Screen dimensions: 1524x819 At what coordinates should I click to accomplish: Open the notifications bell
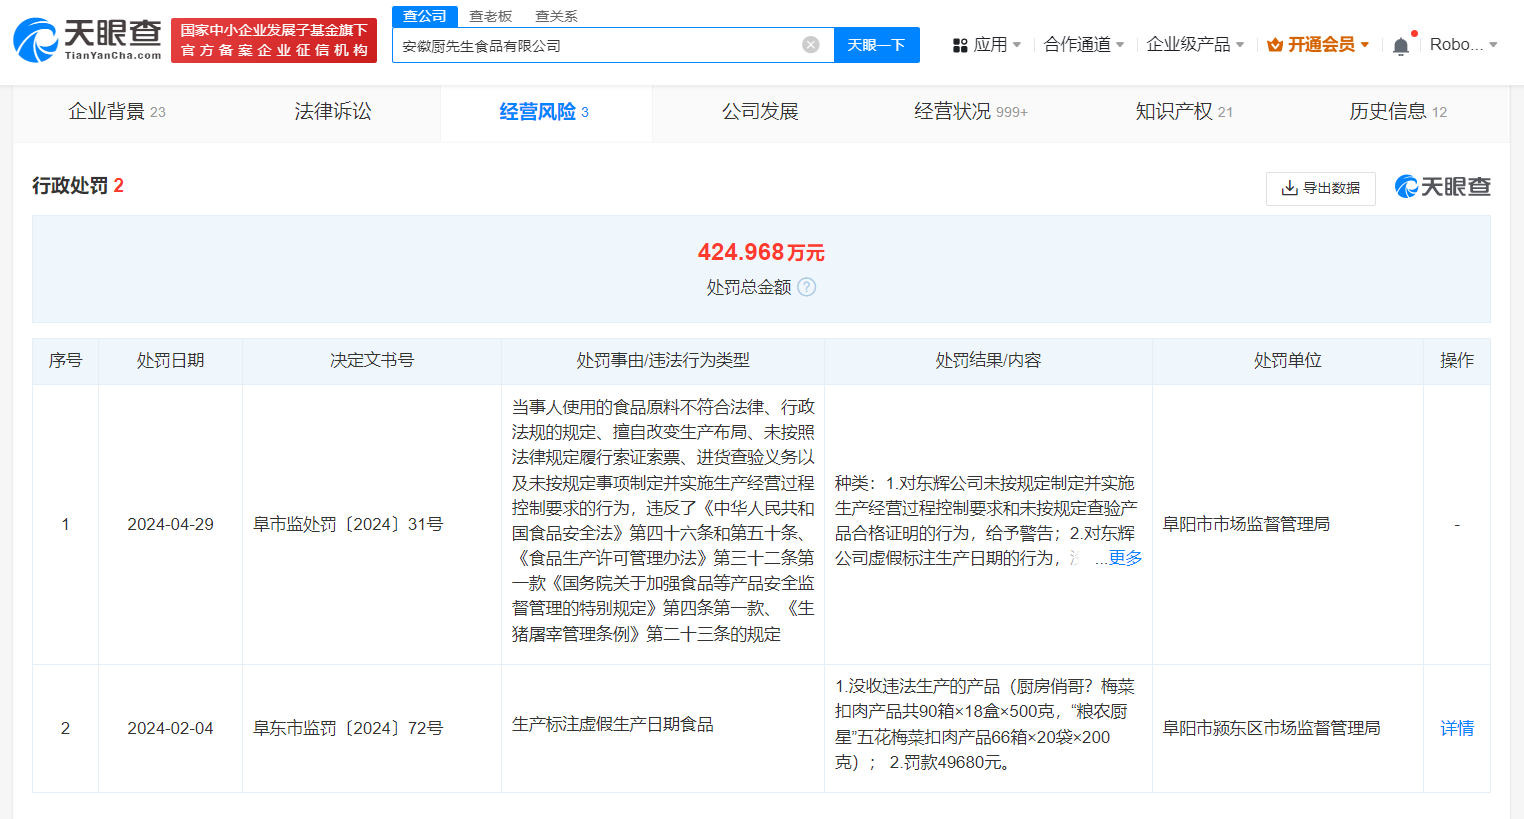point(1401,45)
